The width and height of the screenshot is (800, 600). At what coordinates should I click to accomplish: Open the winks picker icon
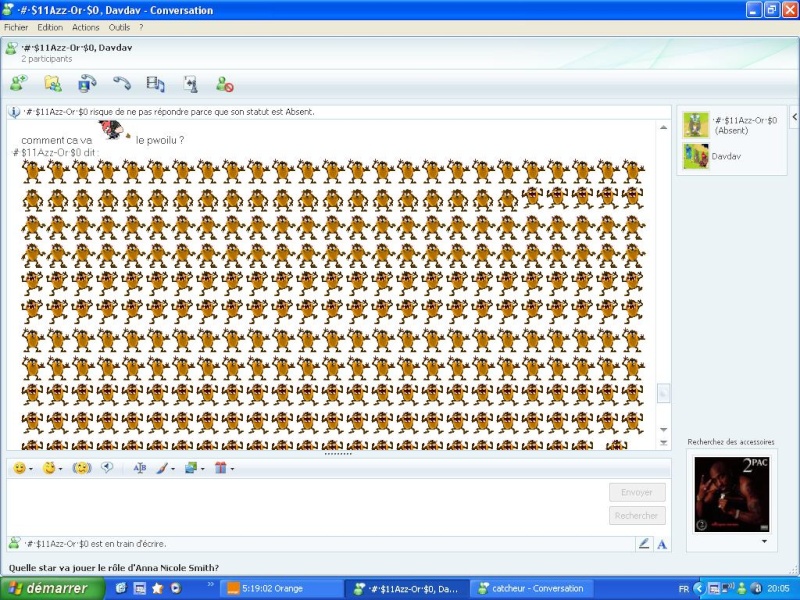point(49,468)
